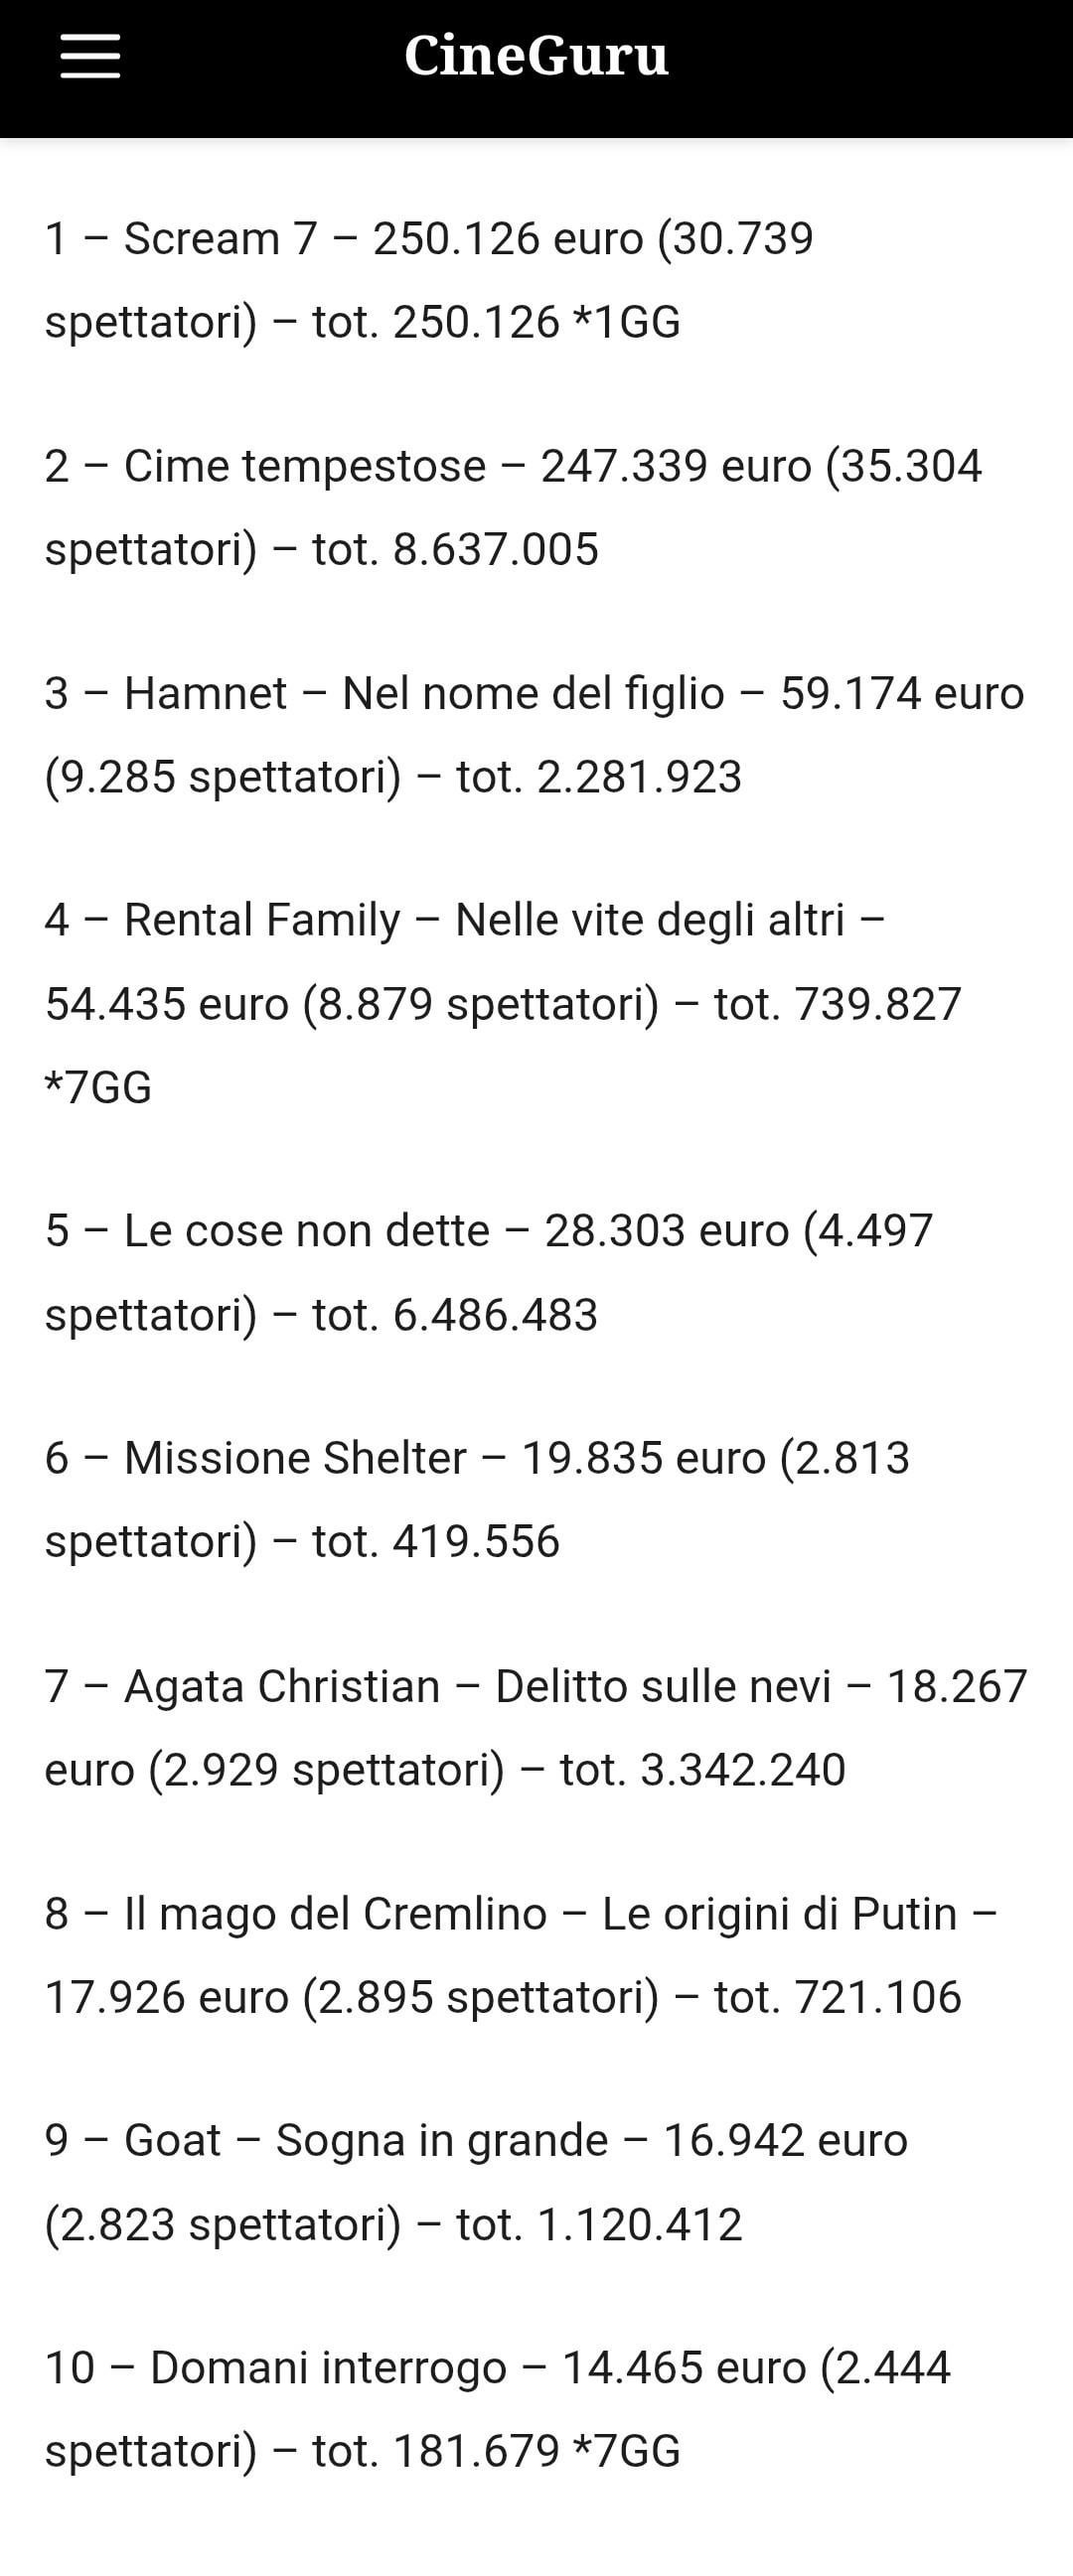The width and height of the screenshot is (1073, 2576).
Task: Tap the Cime tempestose total 8.637.005
Action: (455, 549)
